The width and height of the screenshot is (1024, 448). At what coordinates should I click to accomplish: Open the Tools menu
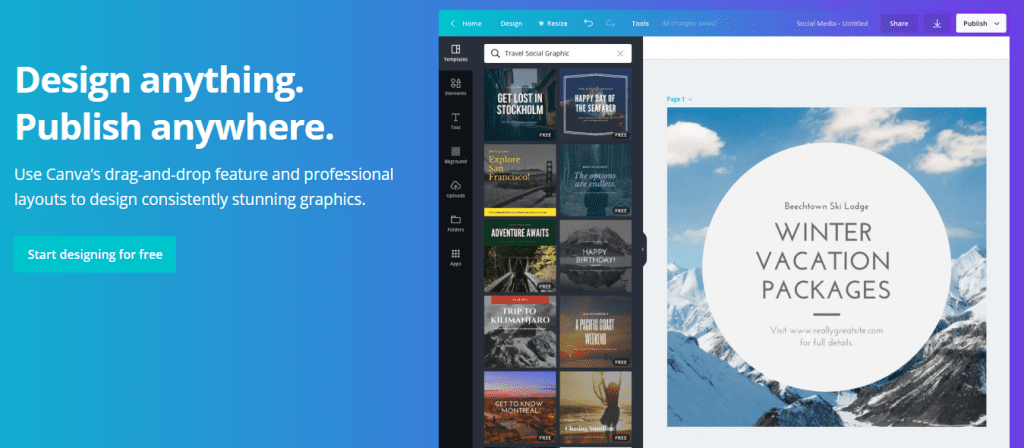640,23
